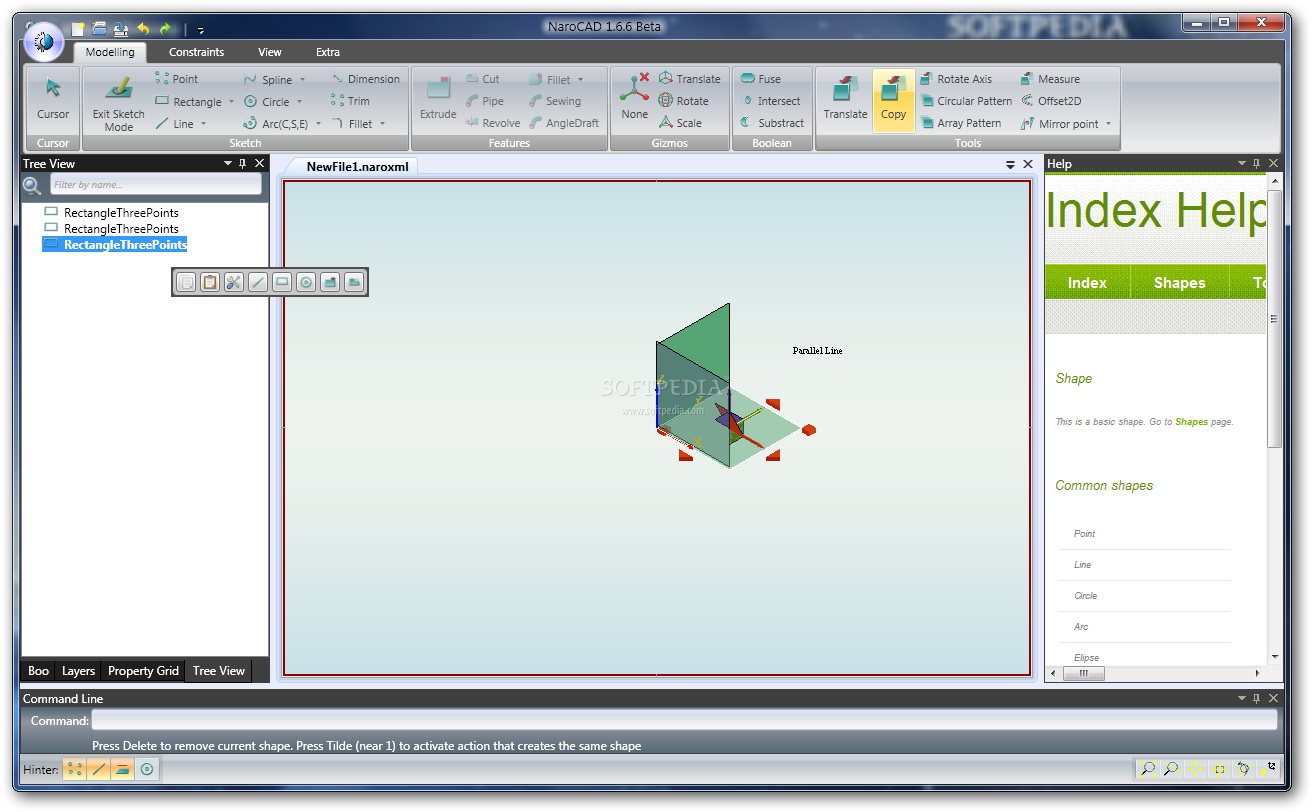This screenshot has height=812, width=1312.
Task: Customize the Quick Access Toolbar dropdown
Action: tap(201, 30)
